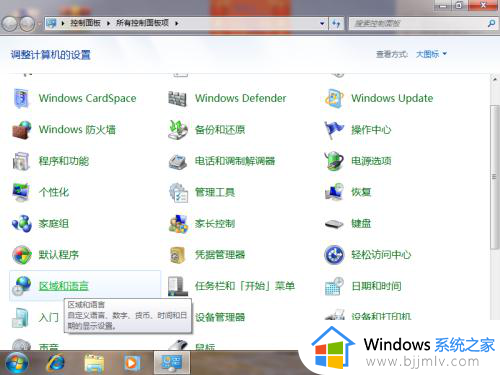Launch Windows Media Player from taskbar
The width and height of the screenshot is (500, 375).
[x=131, y=363]
